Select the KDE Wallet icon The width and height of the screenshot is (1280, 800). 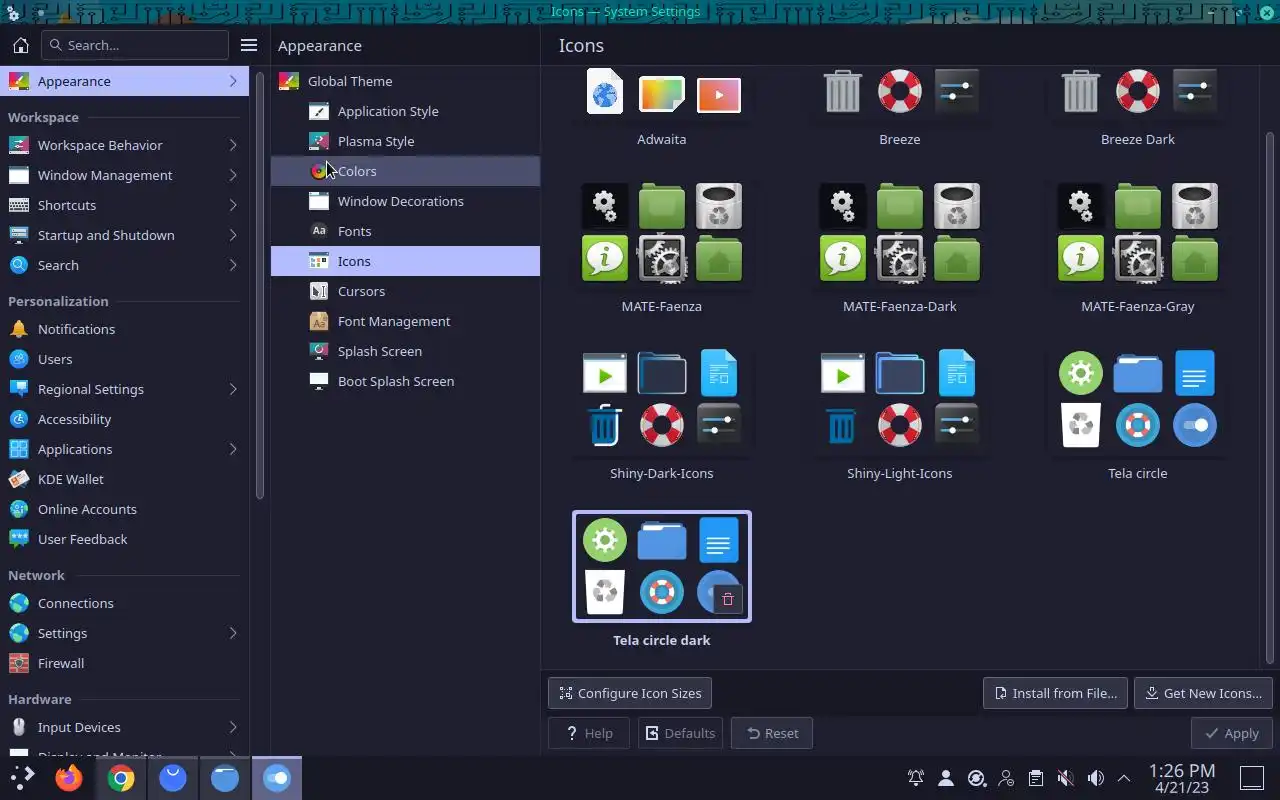point(18,479)
